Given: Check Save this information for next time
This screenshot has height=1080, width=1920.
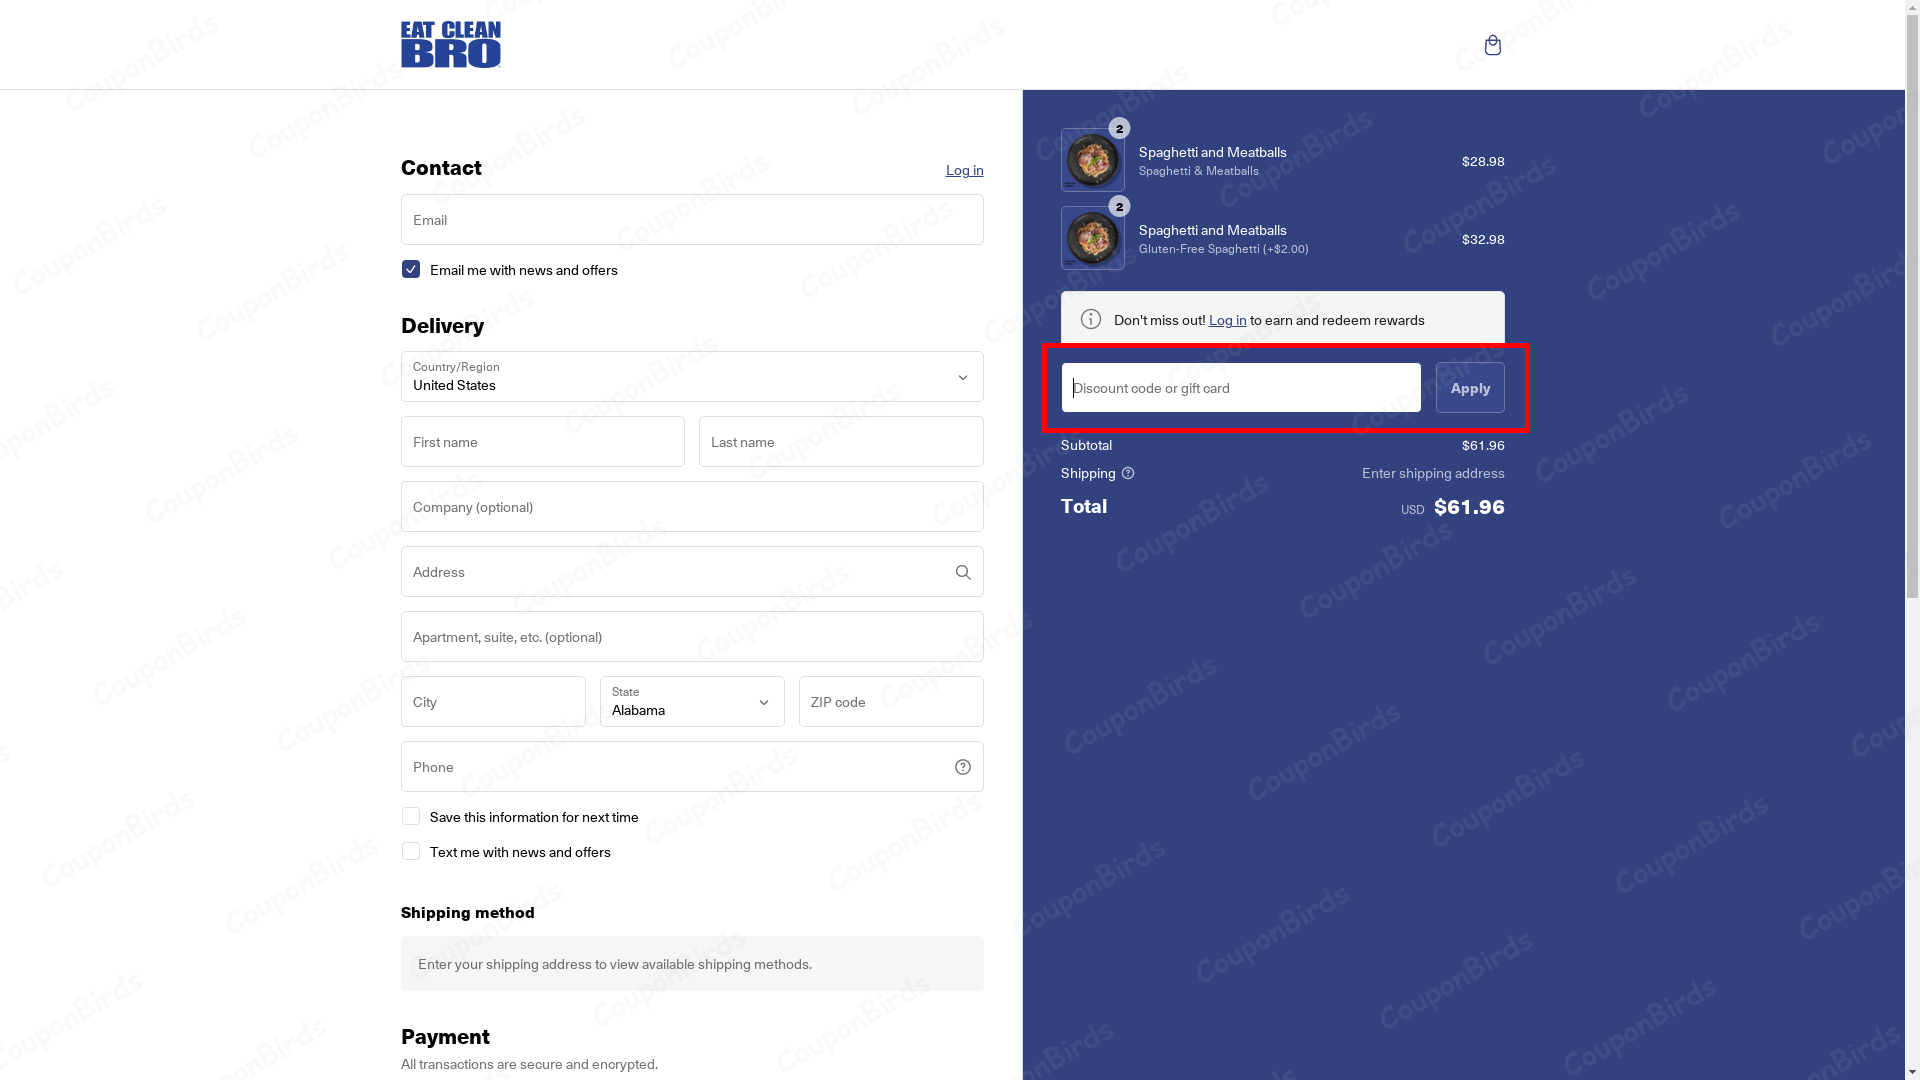Looking at the screenshot, I should click(x=411, y=816).
